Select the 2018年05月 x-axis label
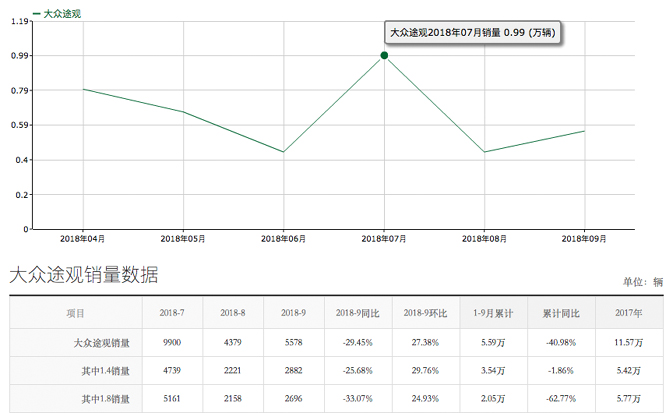The image size is (666, 413). click(x=183, y=239)
